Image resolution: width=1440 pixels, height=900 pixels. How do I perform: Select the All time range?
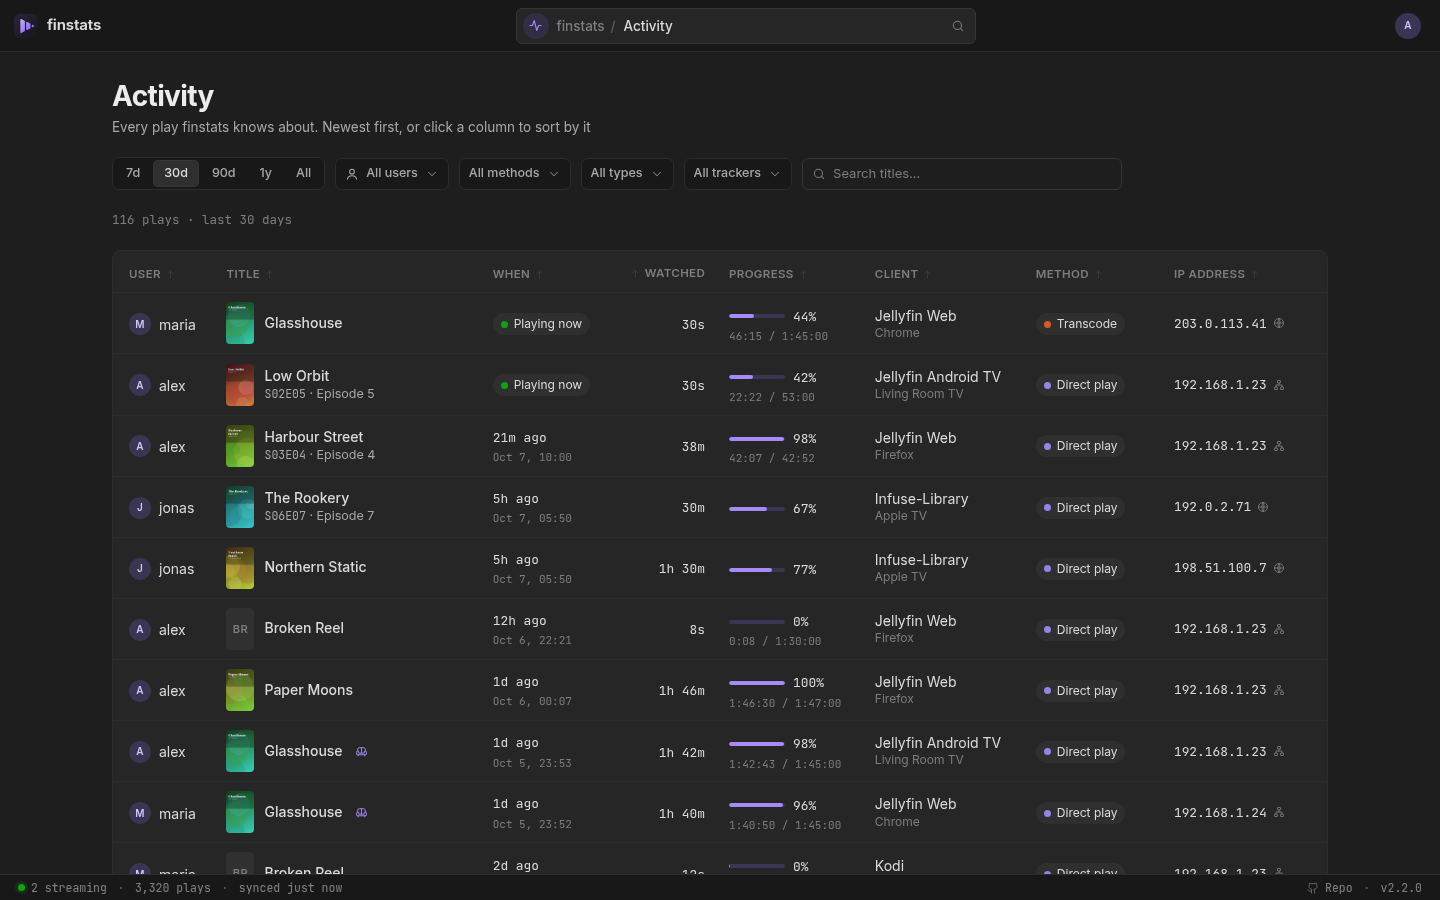[304, 173]
